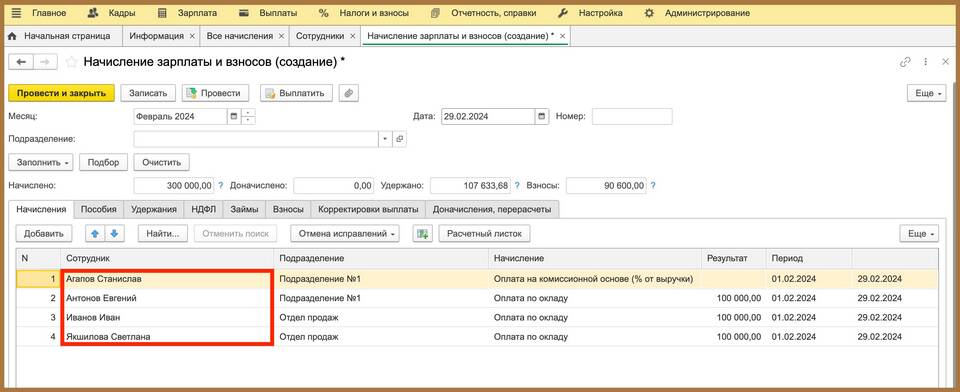
Task: Close the Начисление зарплаты и взносов tab
Action: click(x=563, y=36)
